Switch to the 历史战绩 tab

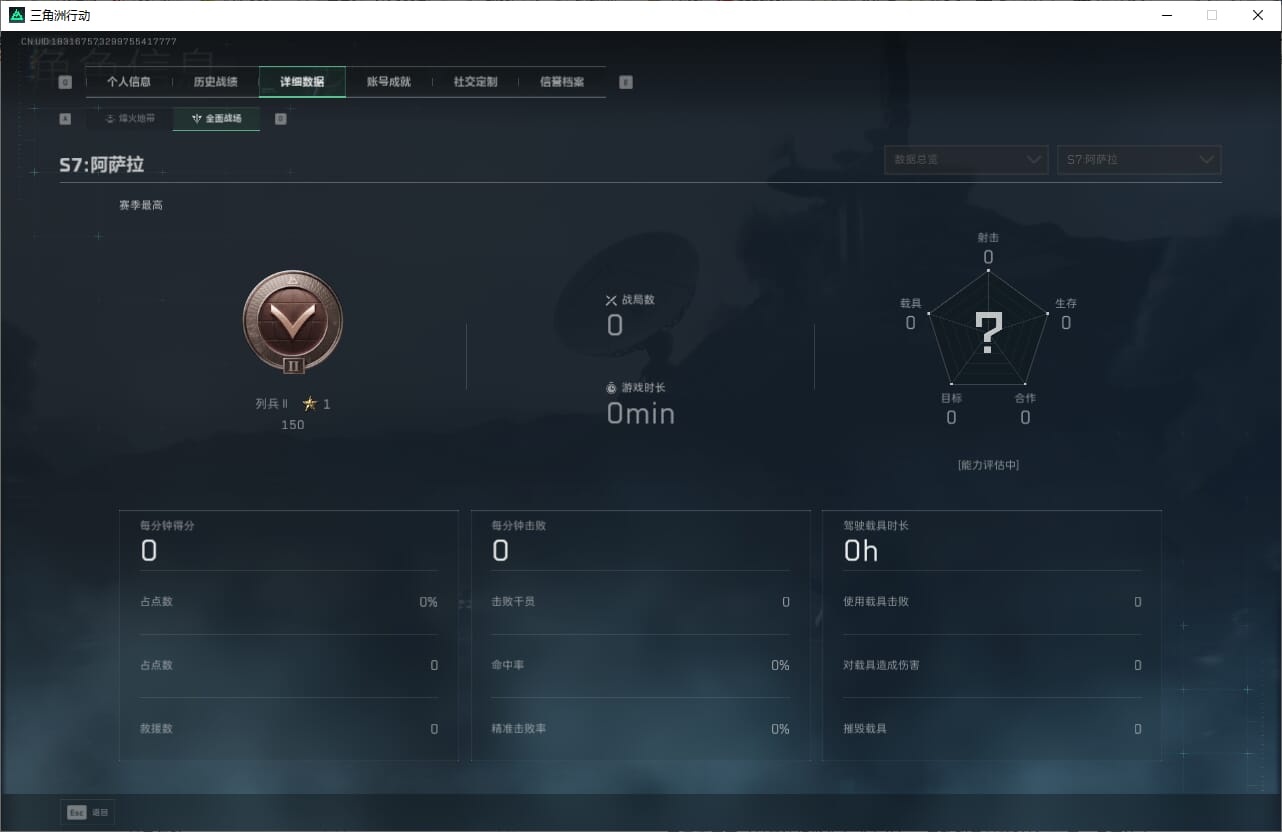coord(215,82)
